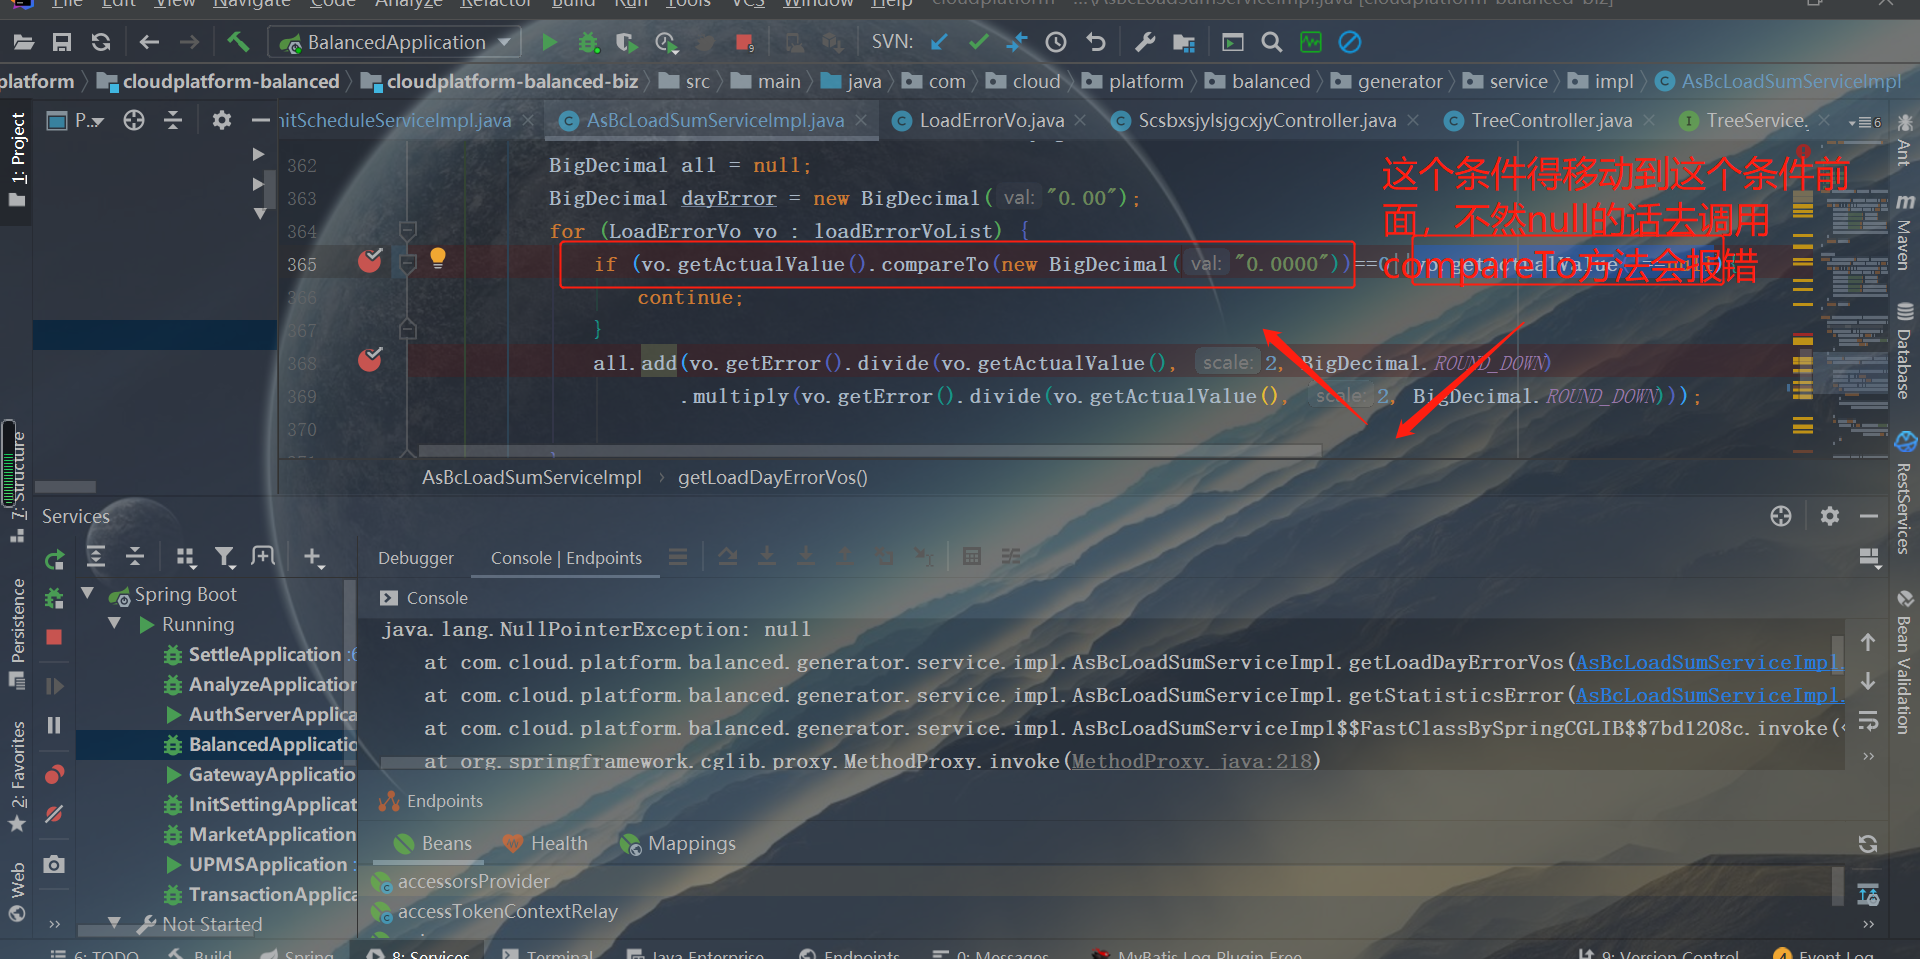Select the Console | Endpoints tab
The image size is (1920, 959).
pos(566,558)
